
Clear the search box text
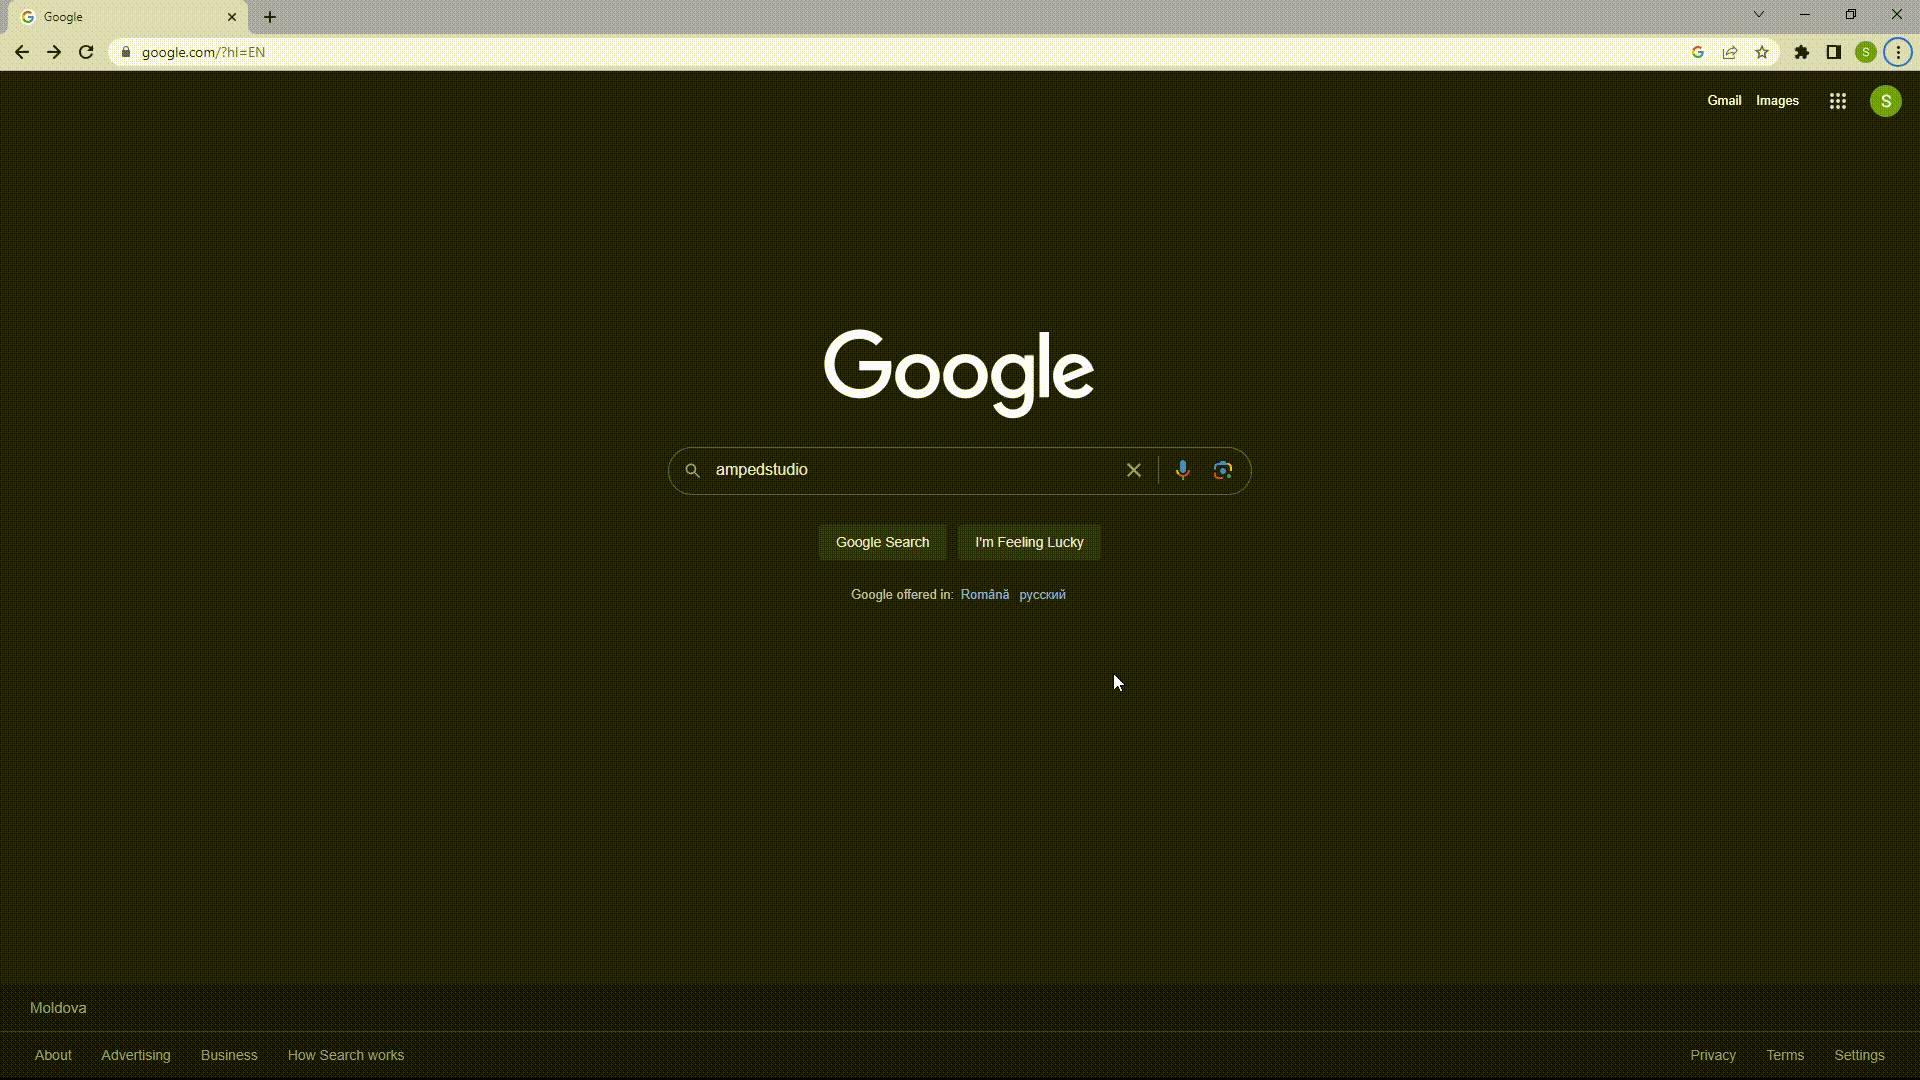[x=1133, y=470]
